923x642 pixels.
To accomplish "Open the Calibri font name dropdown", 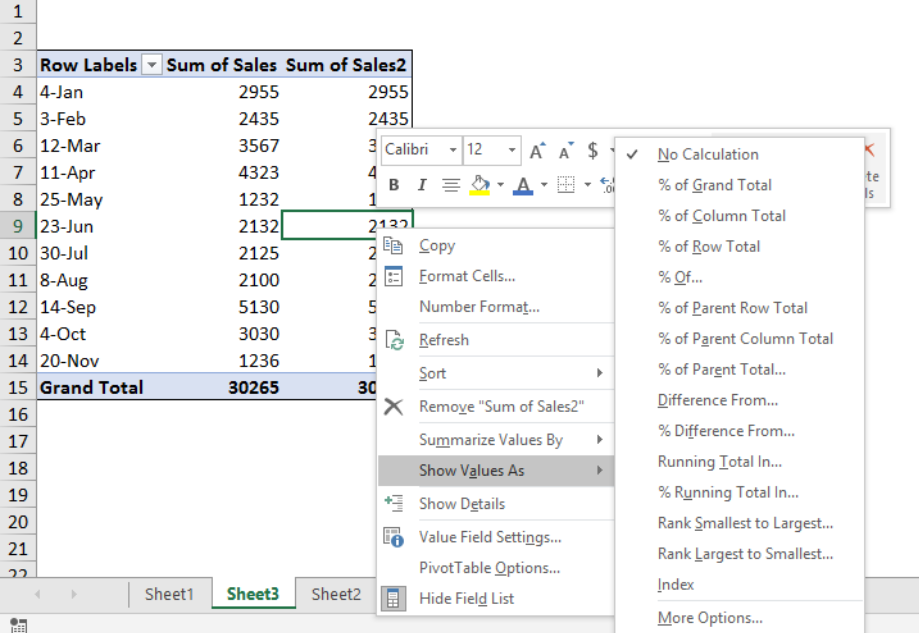I will click(x=453, y=150).
